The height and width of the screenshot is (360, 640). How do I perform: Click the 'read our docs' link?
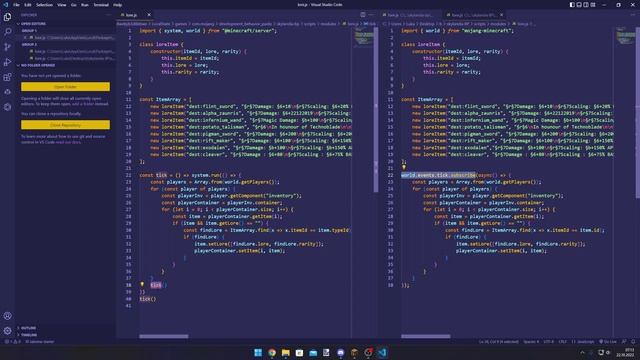(68, 142)
